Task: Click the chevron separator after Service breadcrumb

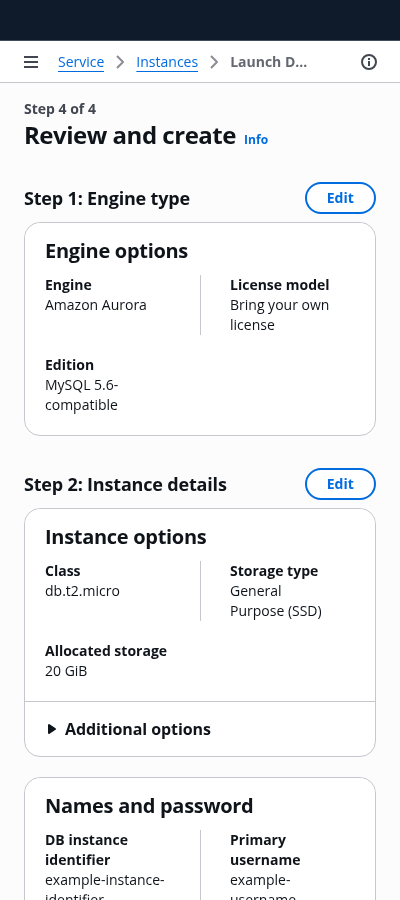Action: point(120,62)
